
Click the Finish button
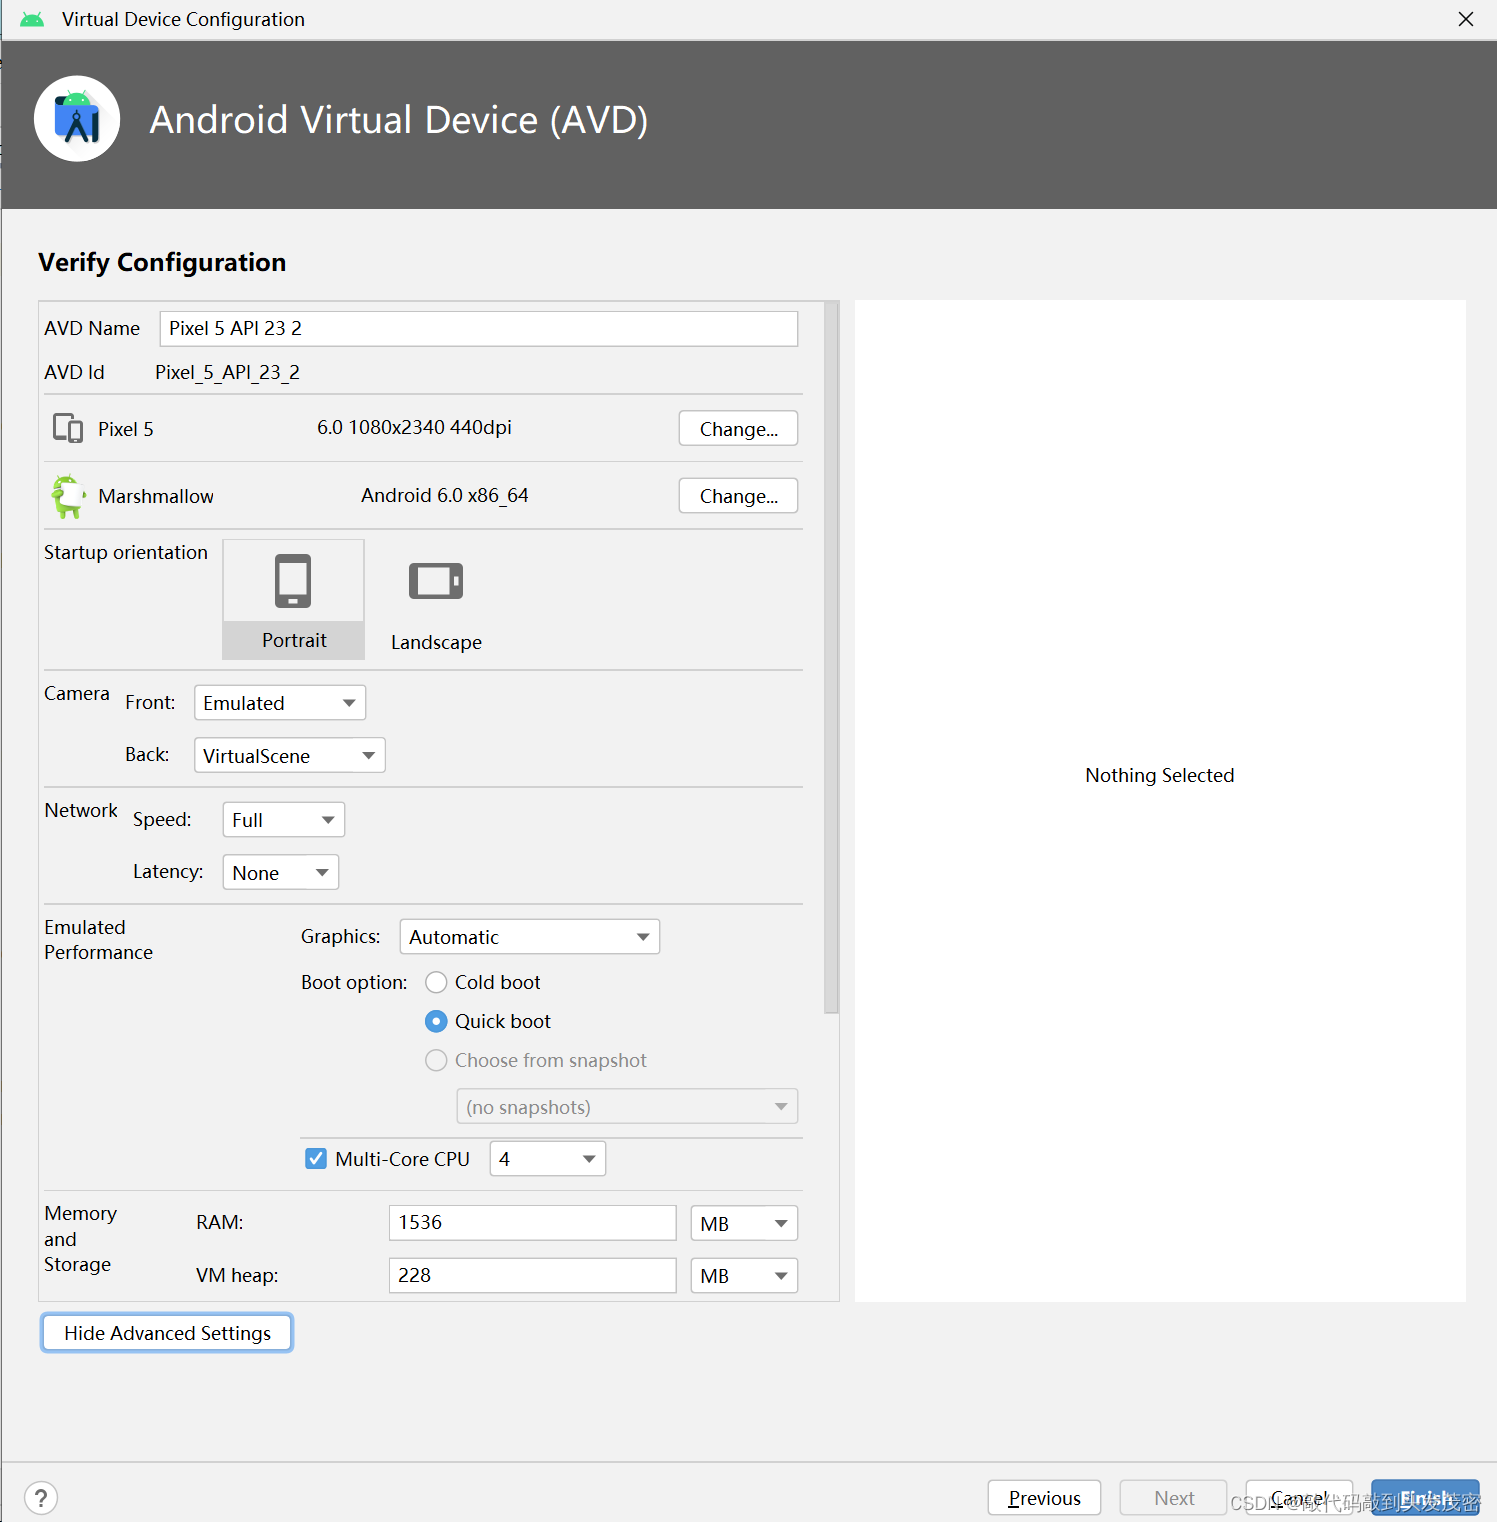1425,1497
